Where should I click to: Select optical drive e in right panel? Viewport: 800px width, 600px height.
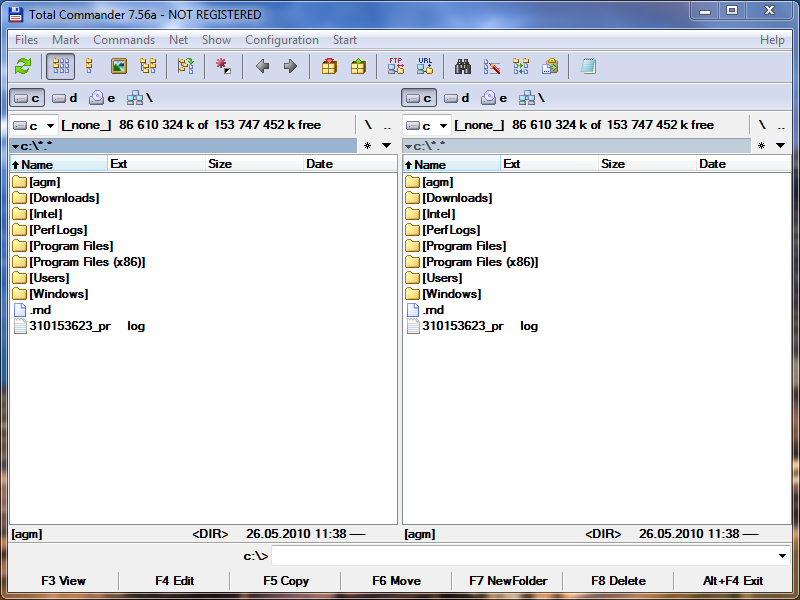pyautogui.click(x=493, y=98)
